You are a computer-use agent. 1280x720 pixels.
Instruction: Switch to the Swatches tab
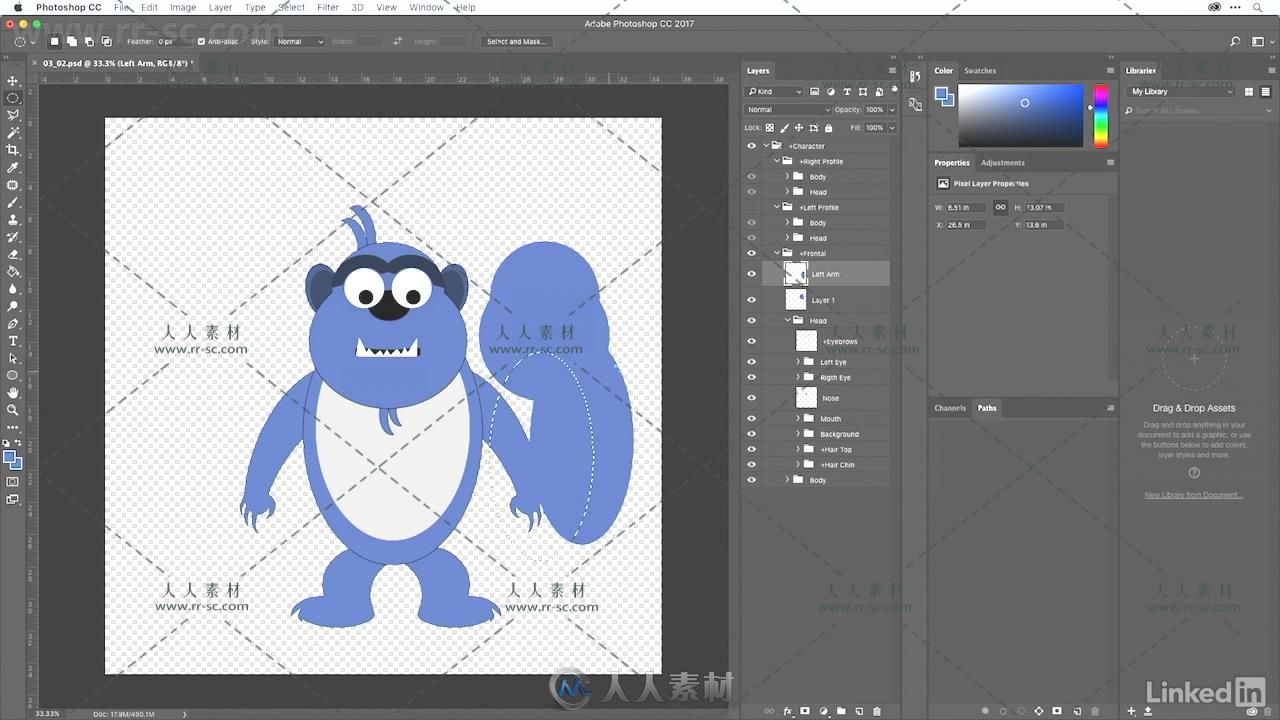point(980,71)
